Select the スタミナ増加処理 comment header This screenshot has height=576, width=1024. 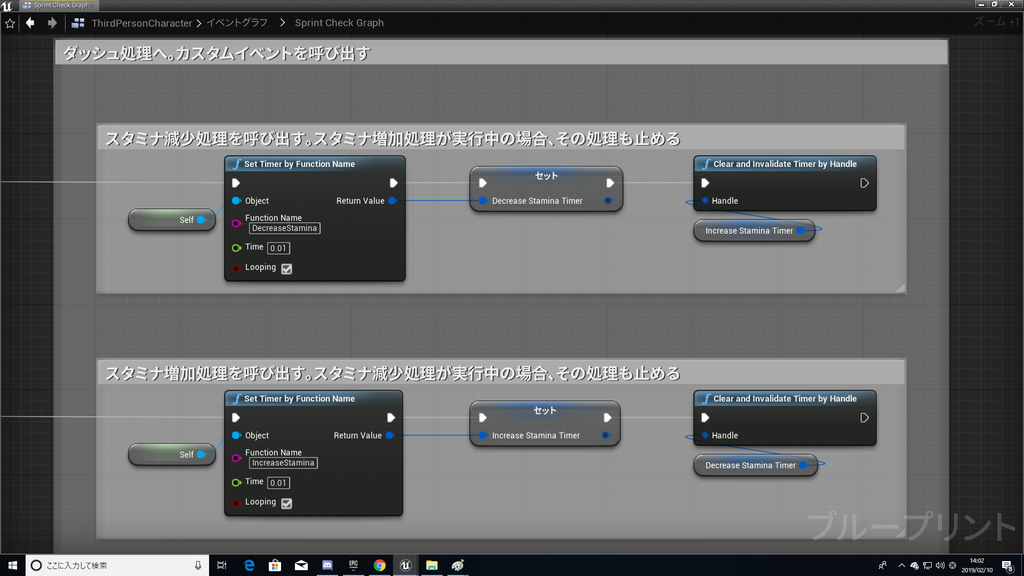[x=501, y=373]
